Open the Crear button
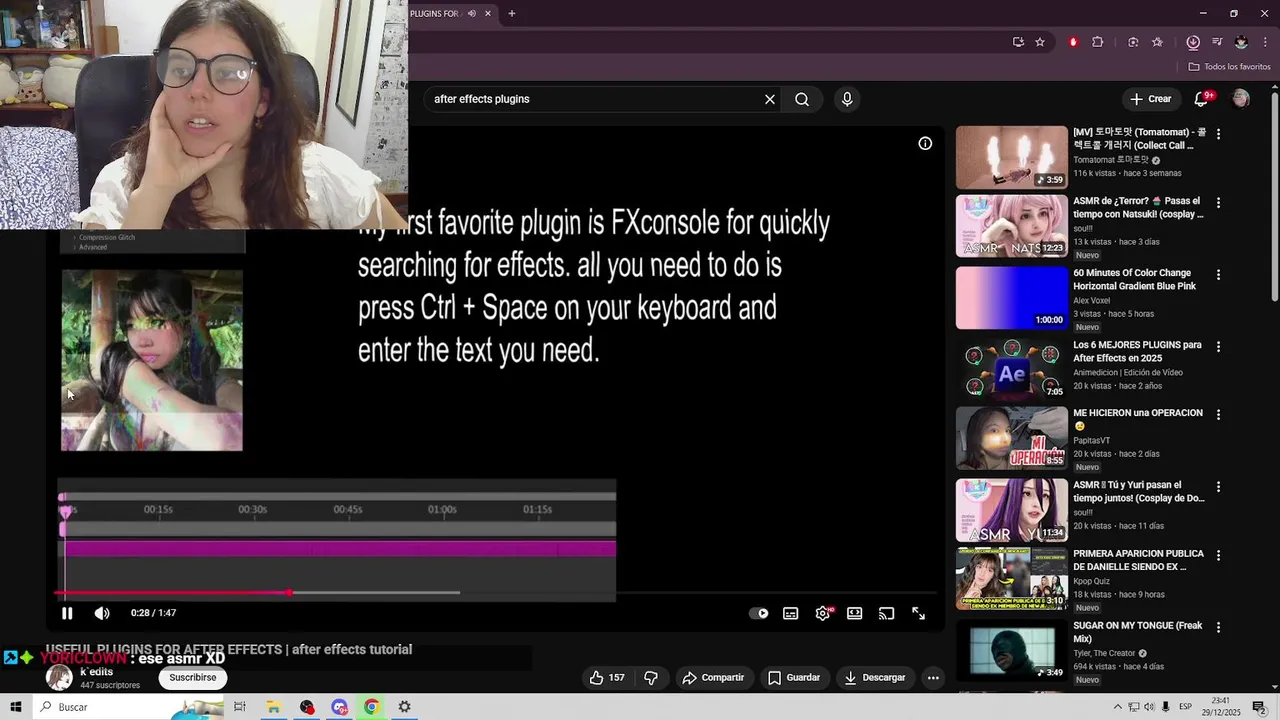This screenshot has width=1280, height=720. pyautogui.click(x=1151, y=99)
